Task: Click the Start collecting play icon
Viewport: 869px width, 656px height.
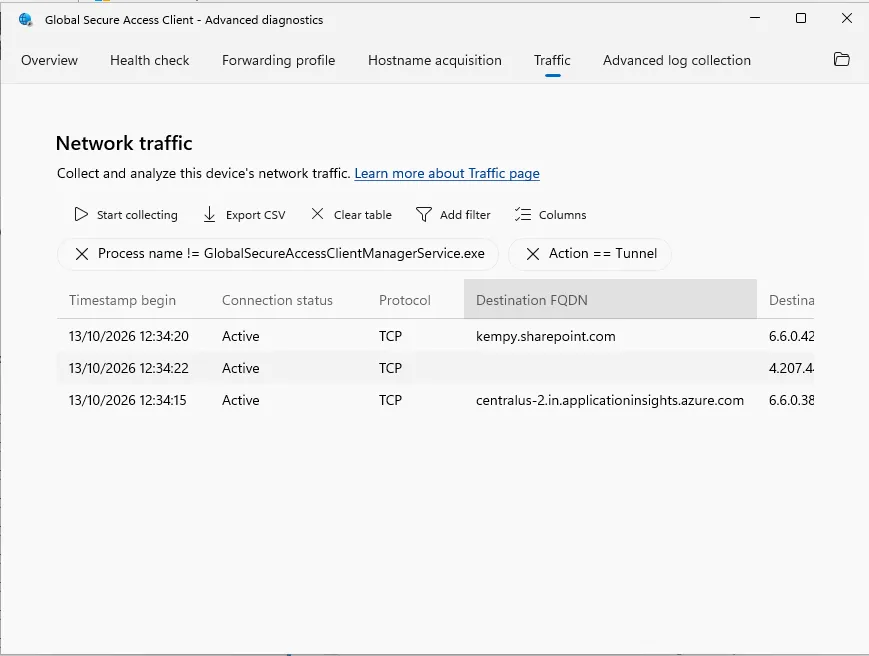Action: 81,214
